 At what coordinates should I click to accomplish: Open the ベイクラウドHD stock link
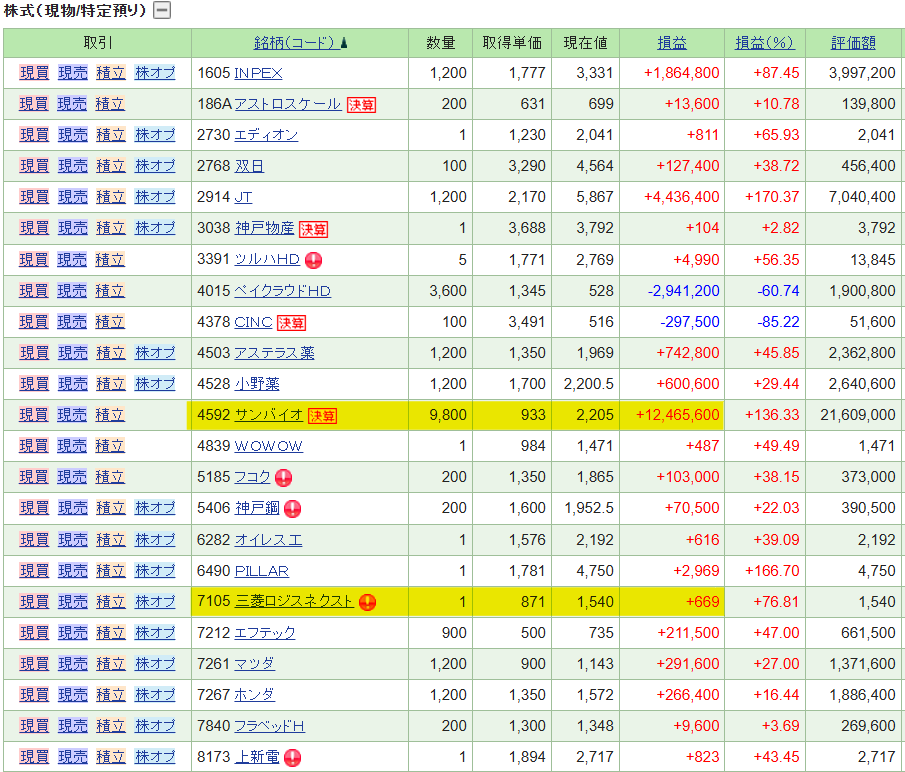coord(282,291)
